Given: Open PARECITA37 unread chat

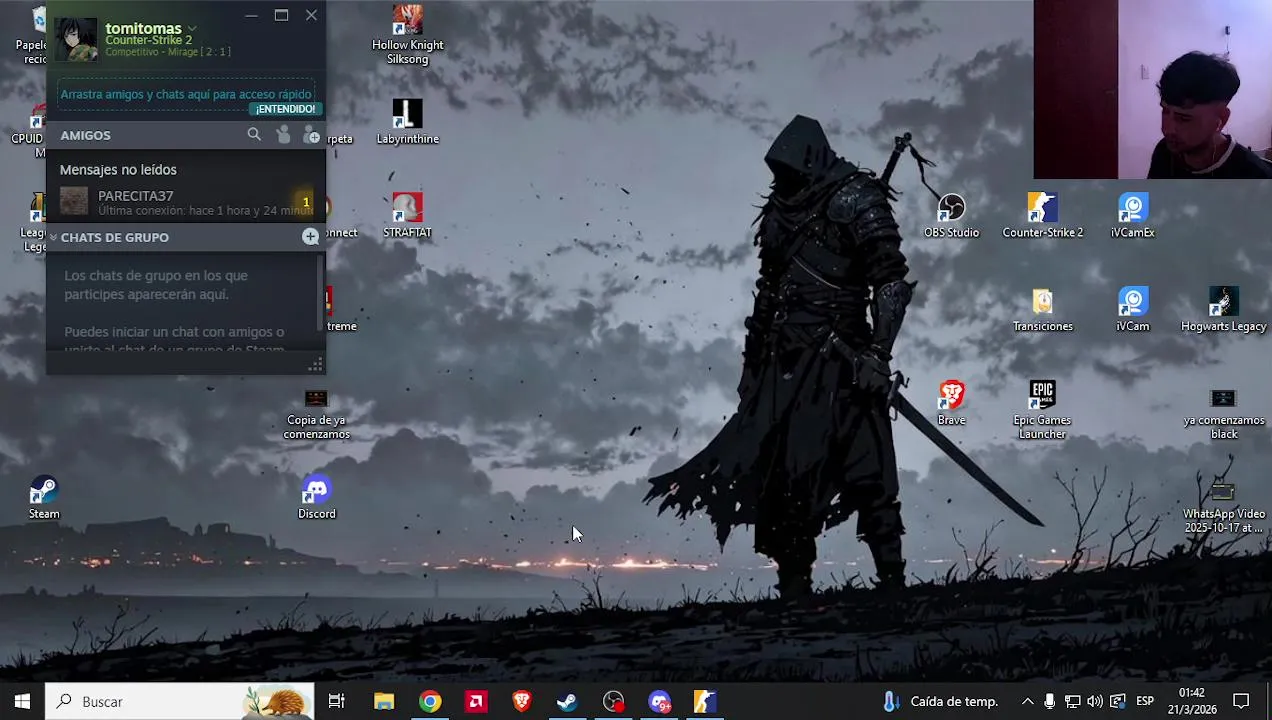Looking at the screenshot, I should [186, 202].
